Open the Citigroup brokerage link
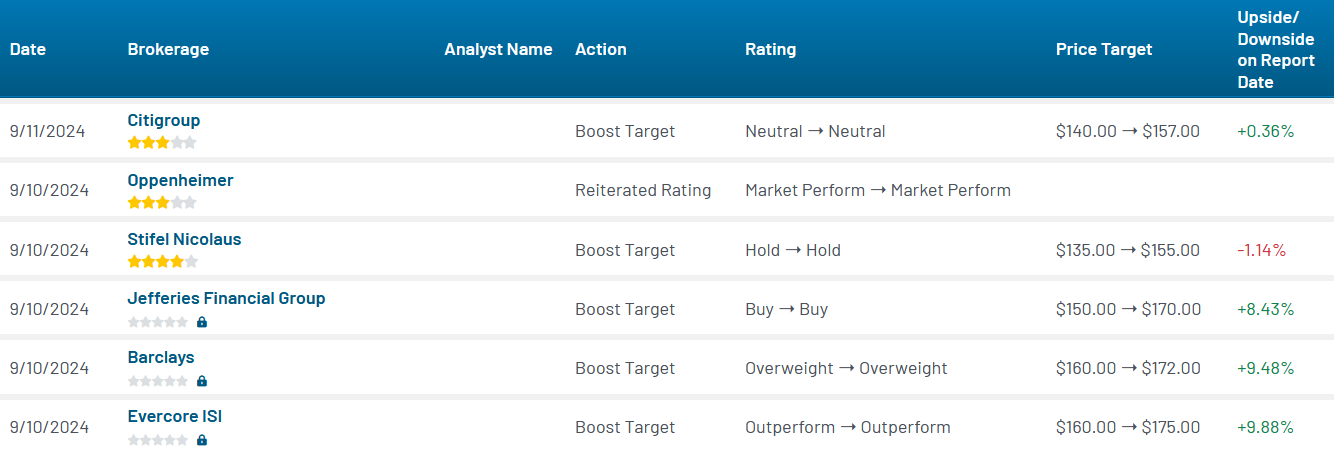 click(x=164, y=120)
